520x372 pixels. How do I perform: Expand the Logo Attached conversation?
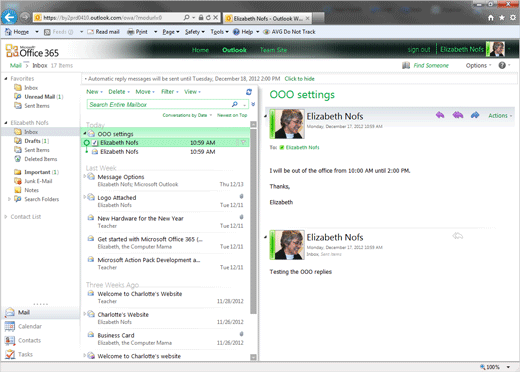pyautogui.click(x=85, y=197)
